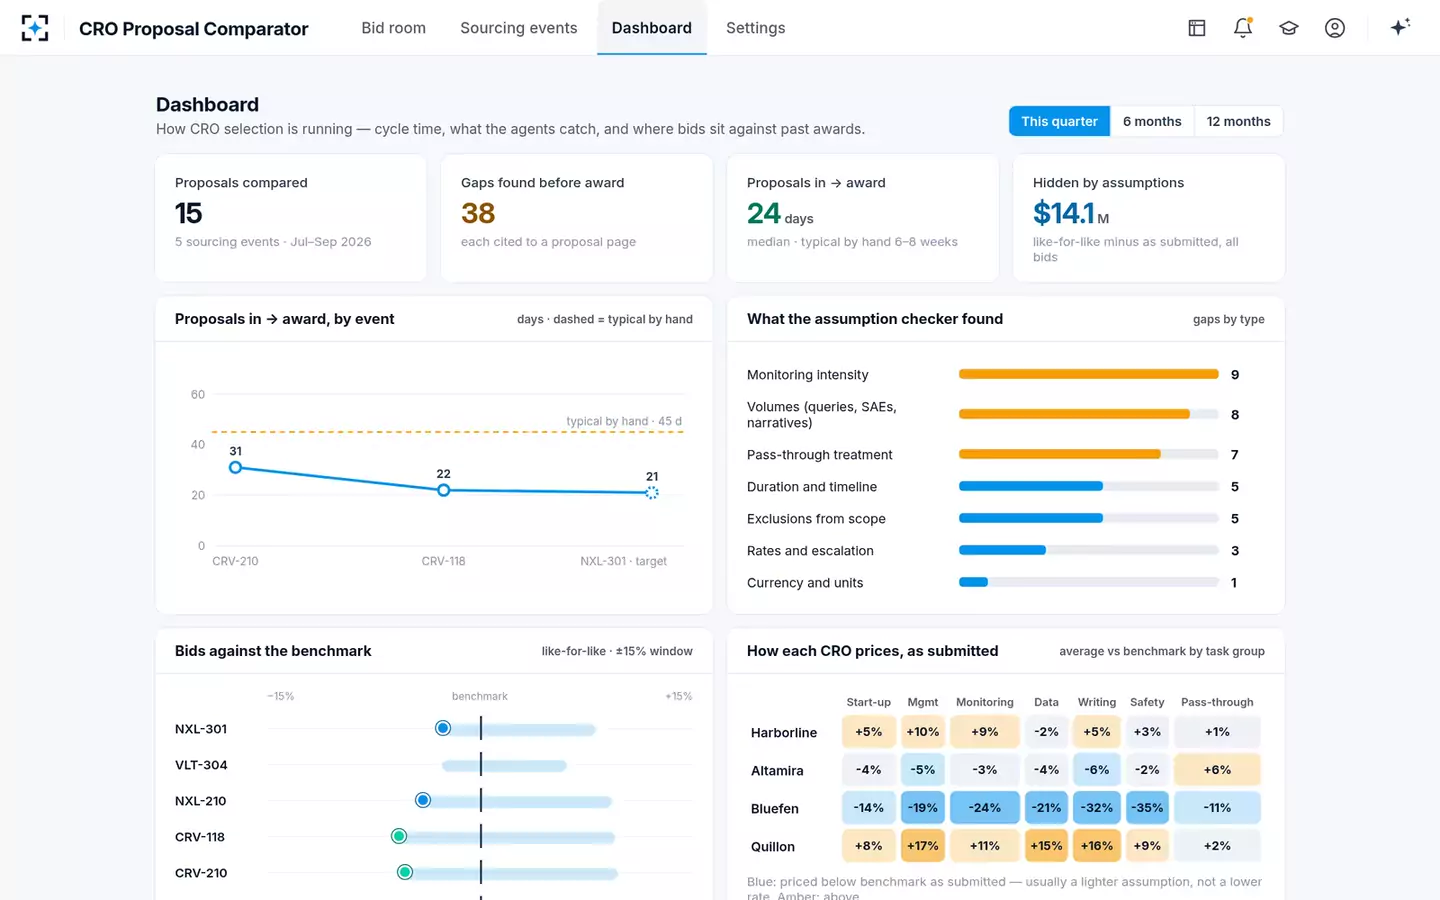Click the graduation cap learning icon
This screenshot has width=1440, height=900.
tap(1289, 28)
